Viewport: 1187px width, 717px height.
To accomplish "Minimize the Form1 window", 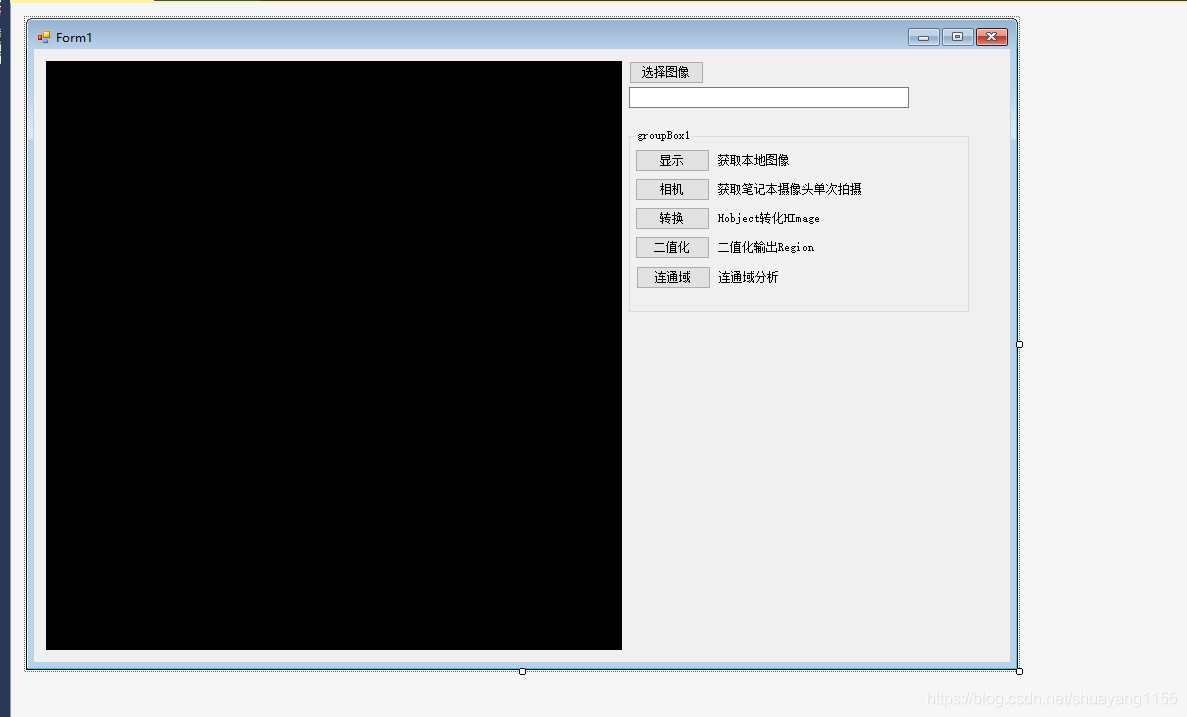I will click(x=924, y=37).
